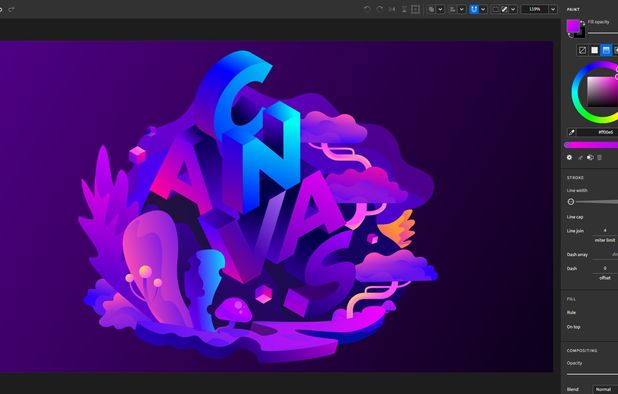Screen dimensions: 618x394
Task: Click the On top label
Action: [x=573, y=327]
